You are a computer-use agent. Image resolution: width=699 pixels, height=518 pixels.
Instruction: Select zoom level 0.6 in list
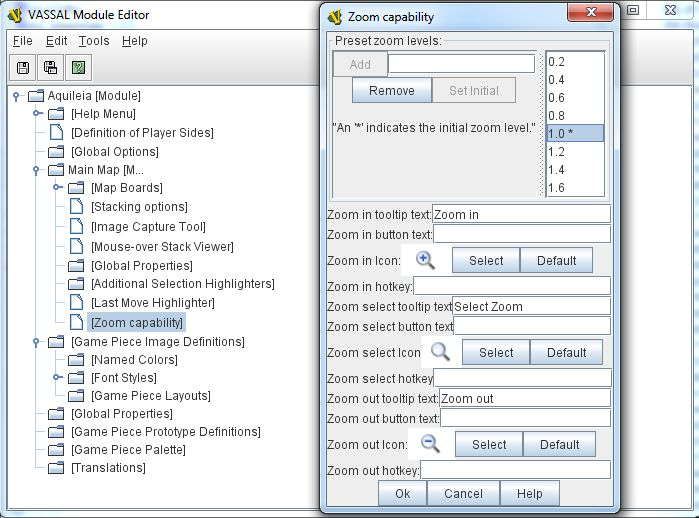tap(575, 98)
